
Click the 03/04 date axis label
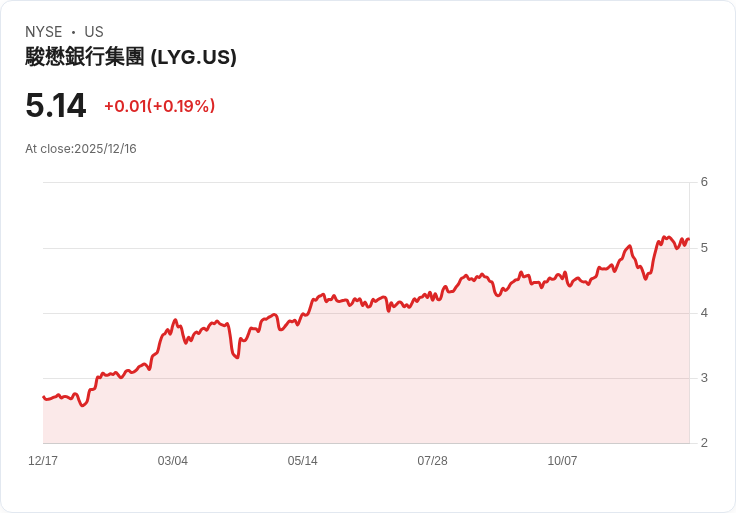[173, 461]
